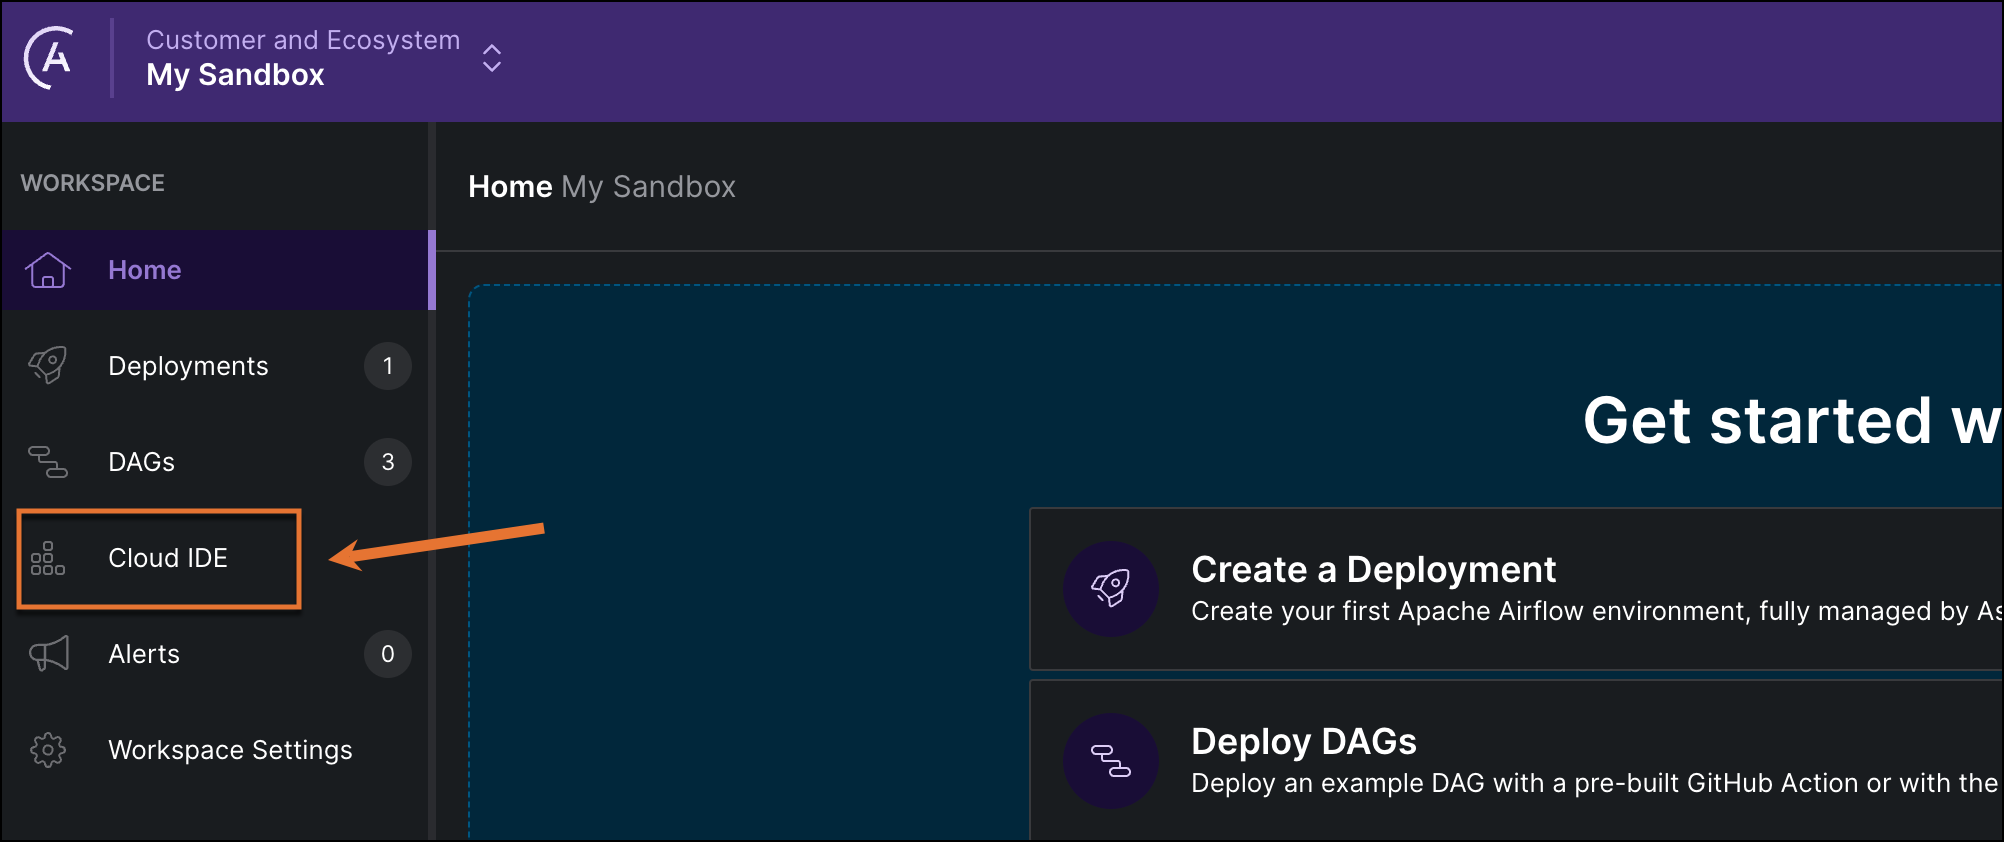This screenshot has height=842, width=2004.
Task: Select DAGs in the workspace sidebar
Action: pyautogui.click(x=141, y=461)
